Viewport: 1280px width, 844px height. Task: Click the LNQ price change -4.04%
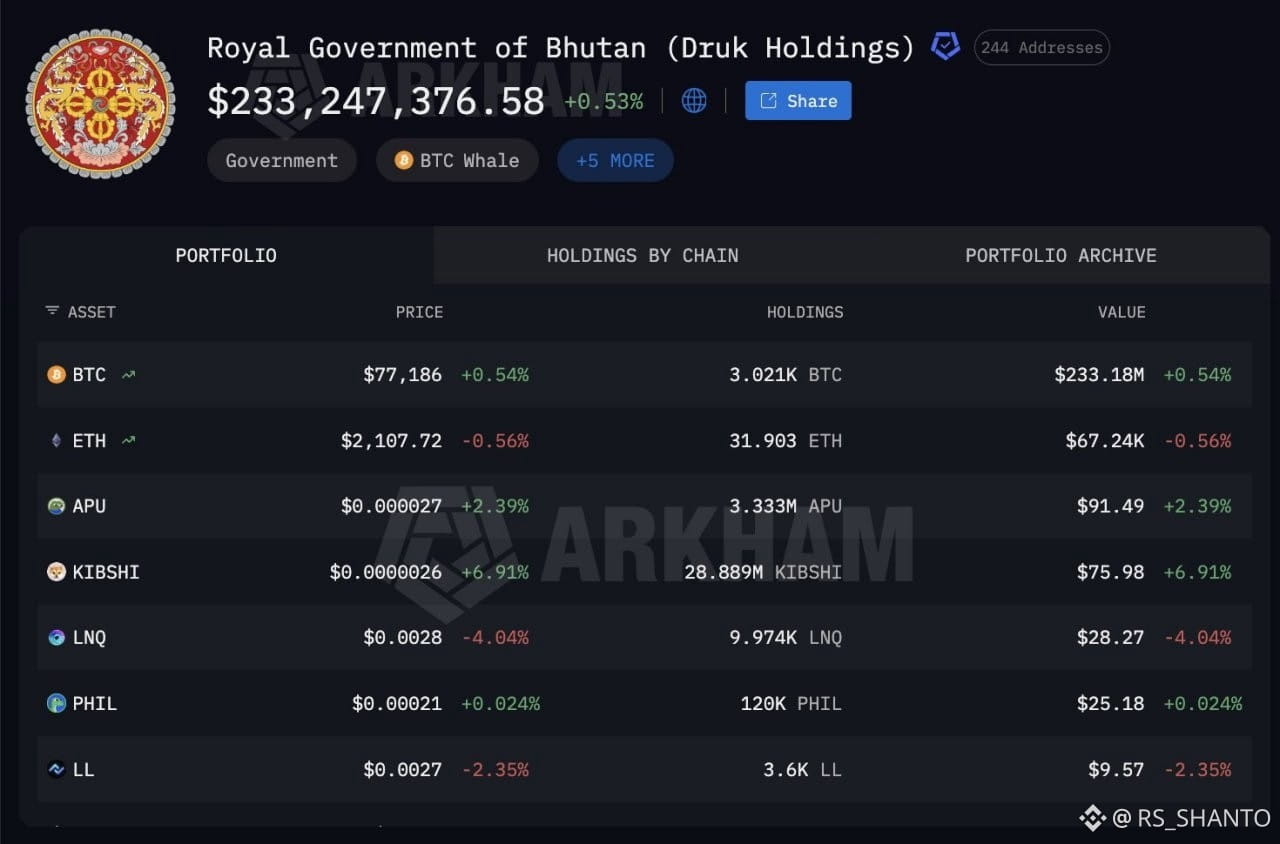[495, 637]
